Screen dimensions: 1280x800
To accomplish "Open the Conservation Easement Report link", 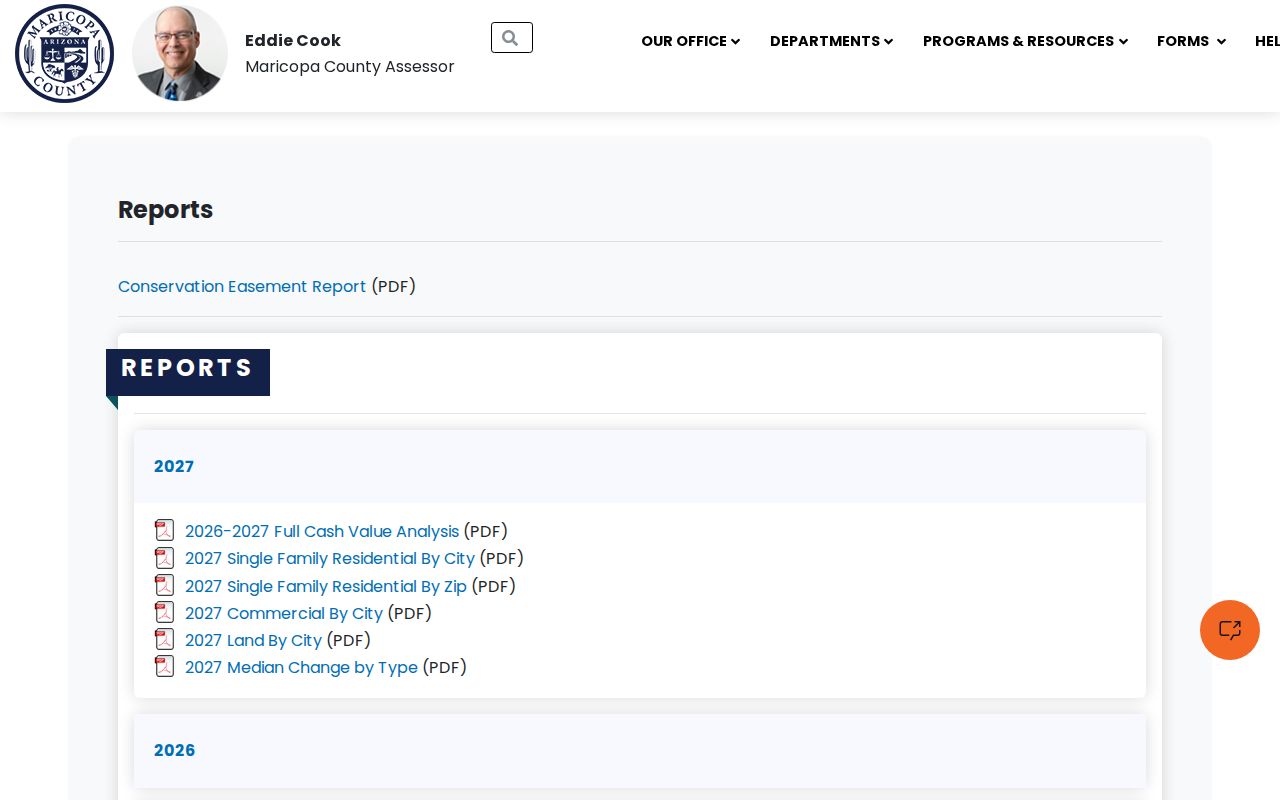I will click(242, 287).
